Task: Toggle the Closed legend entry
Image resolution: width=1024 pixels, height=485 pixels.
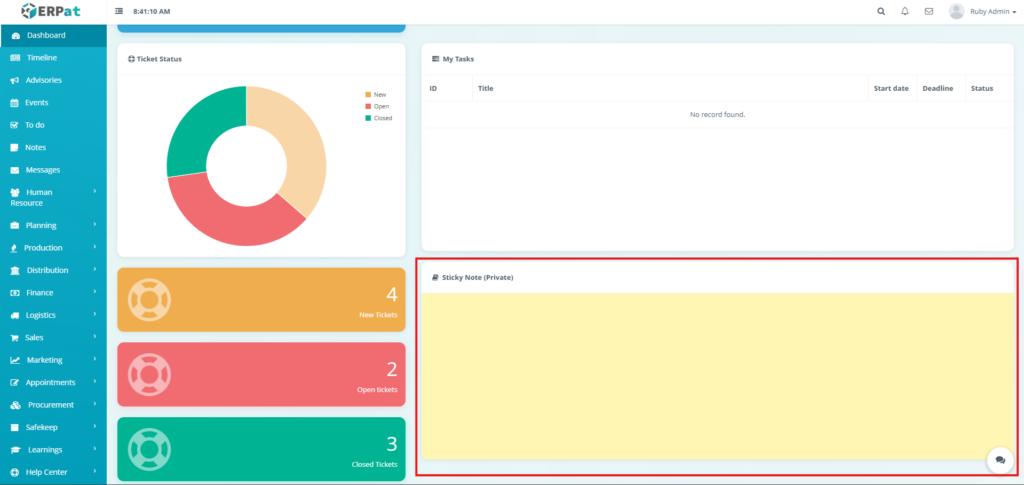Action: click(382, 118)
